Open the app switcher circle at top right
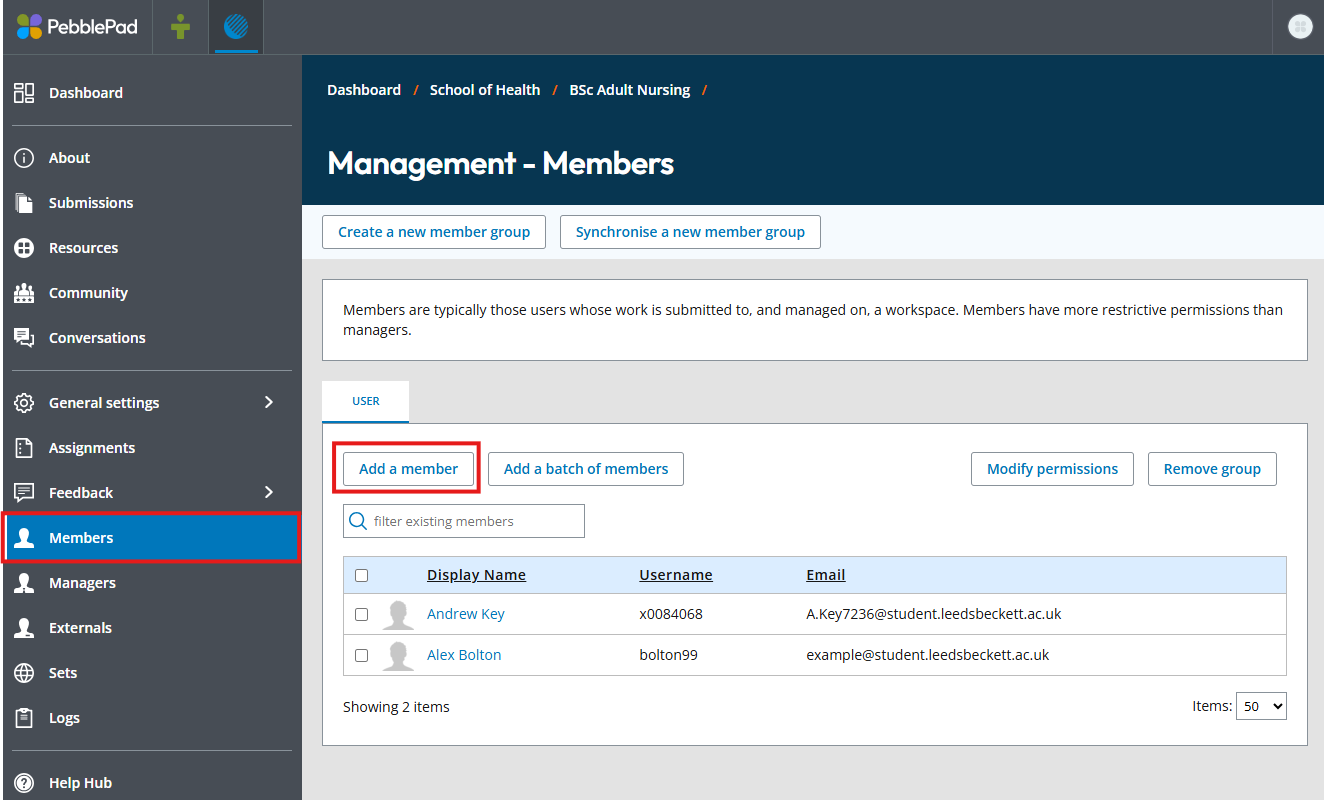Viewport: 1324px width, 800px height. tap(1300, 26)
